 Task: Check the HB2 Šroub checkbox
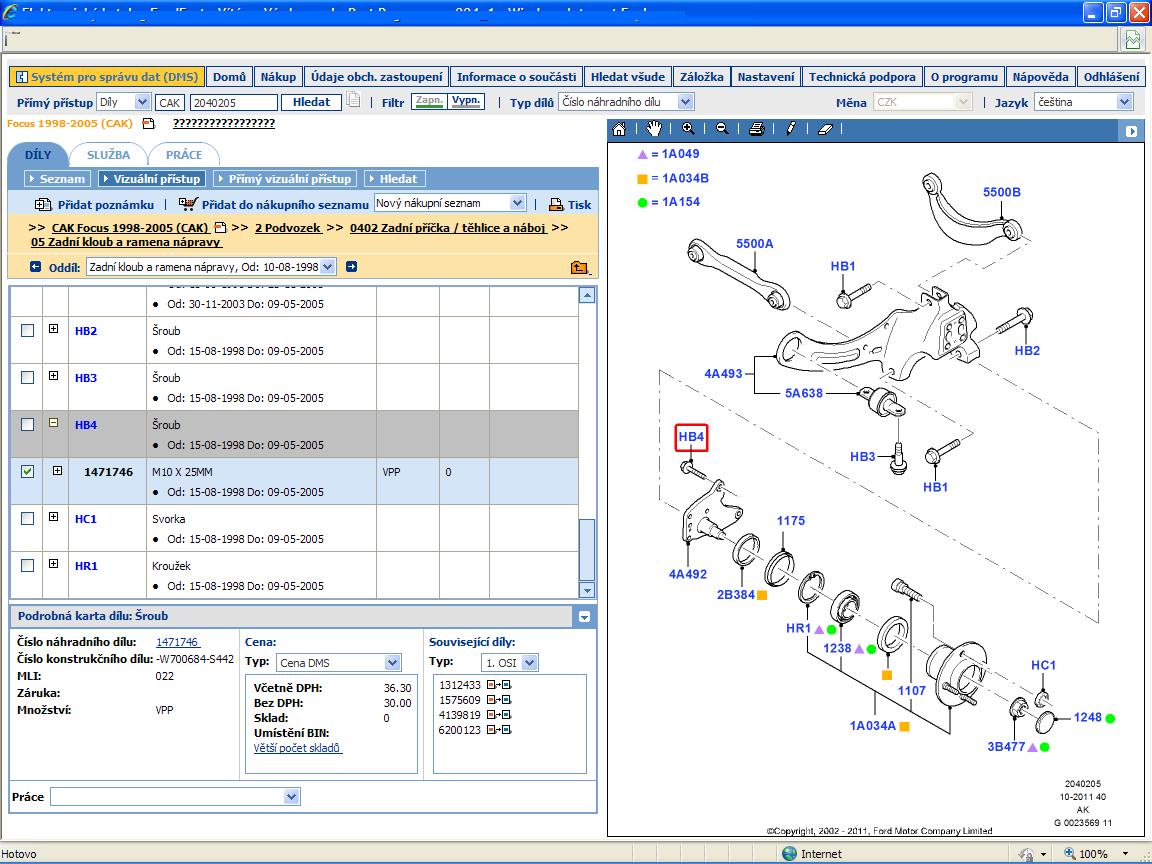click(28, 330)
